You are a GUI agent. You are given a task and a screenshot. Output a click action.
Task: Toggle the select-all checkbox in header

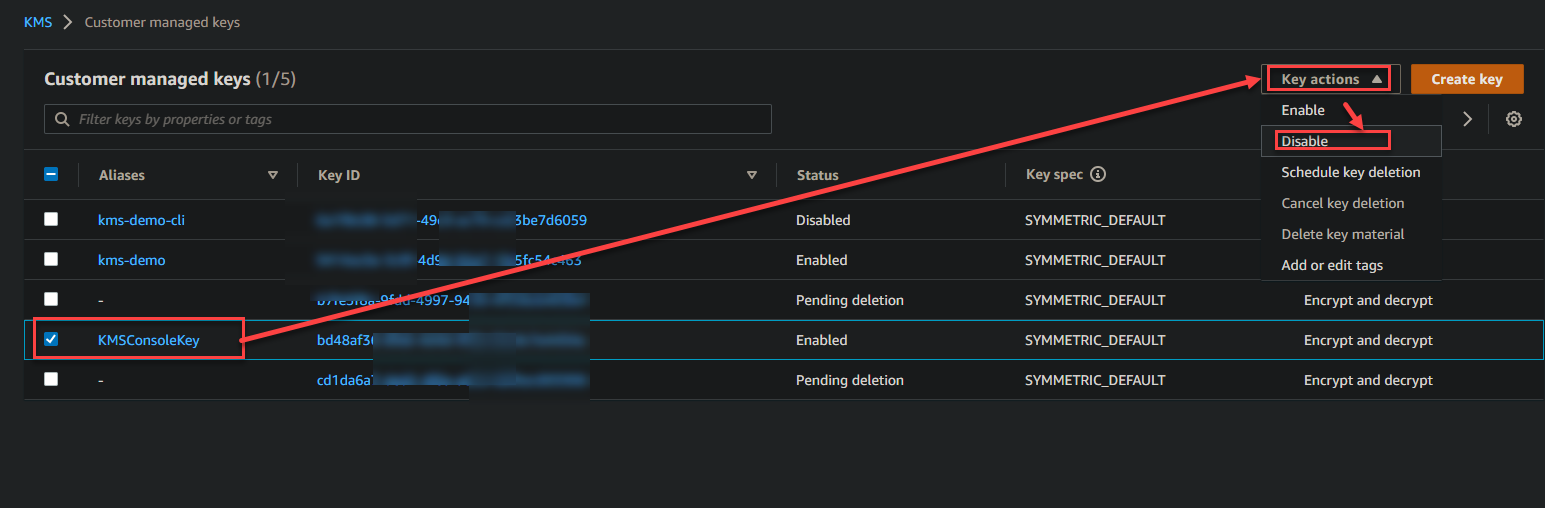click(x=51, y=174)
